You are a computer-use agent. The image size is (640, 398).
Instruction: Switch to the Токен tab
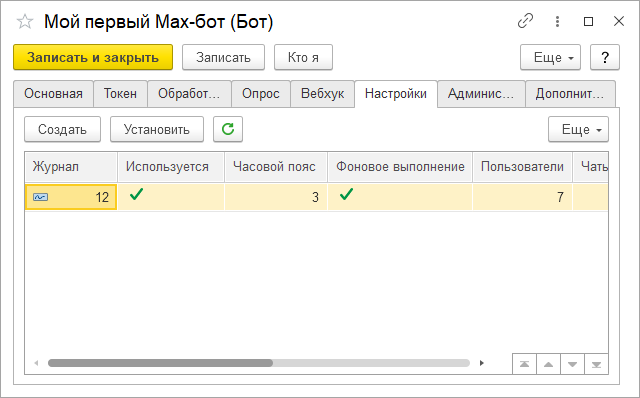click(x=120, y=94)
